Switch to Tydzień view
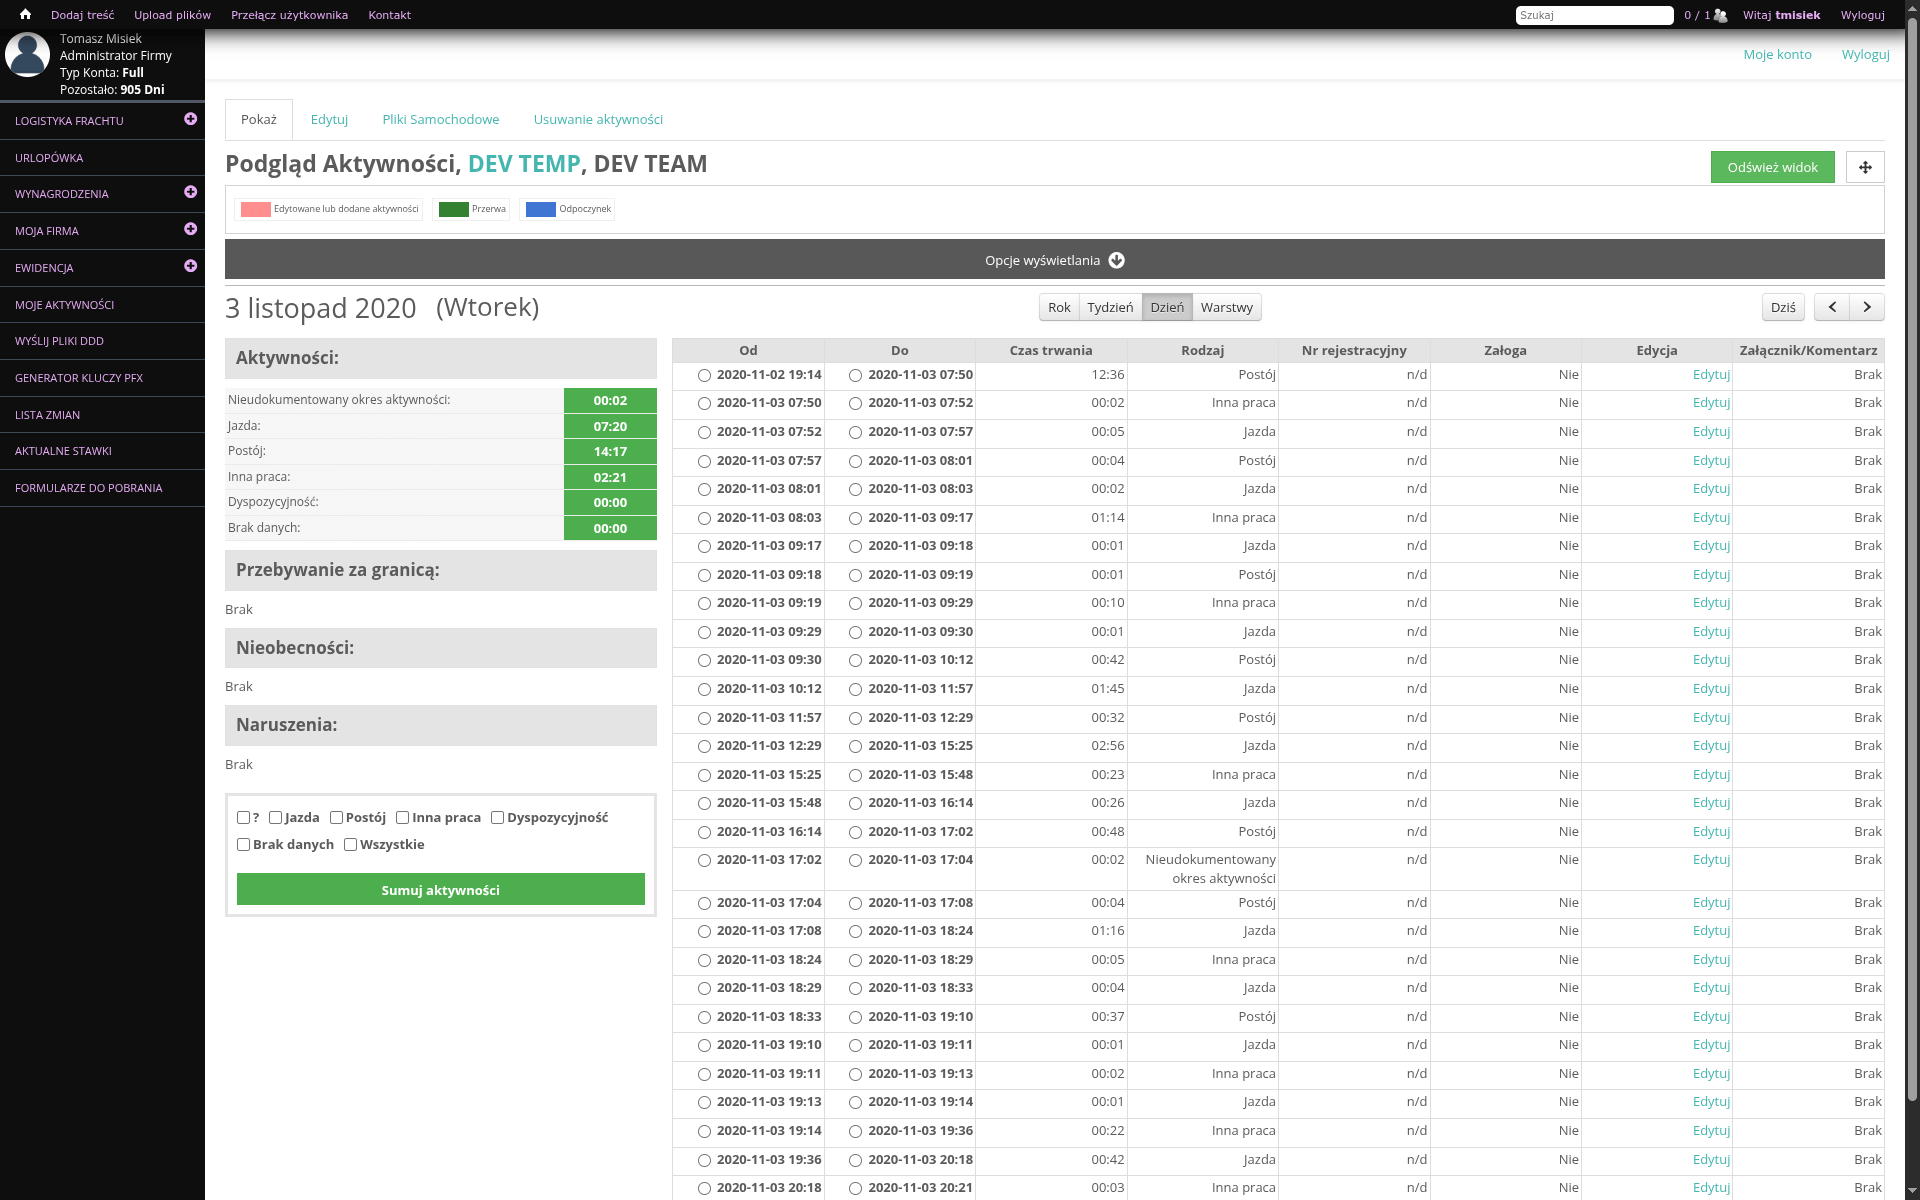 pos(1110,307)
